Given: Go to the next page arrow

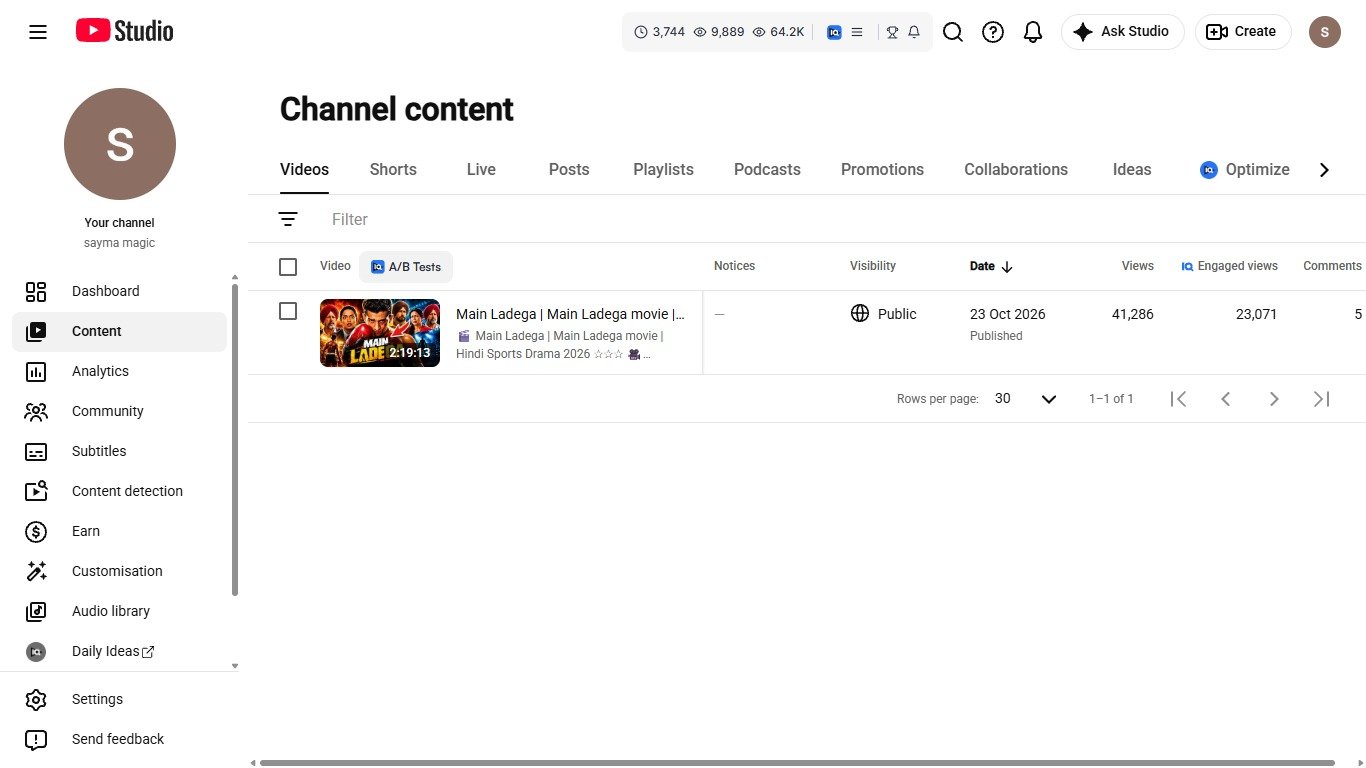Looking at the screenshot, I should [1274, 399].
